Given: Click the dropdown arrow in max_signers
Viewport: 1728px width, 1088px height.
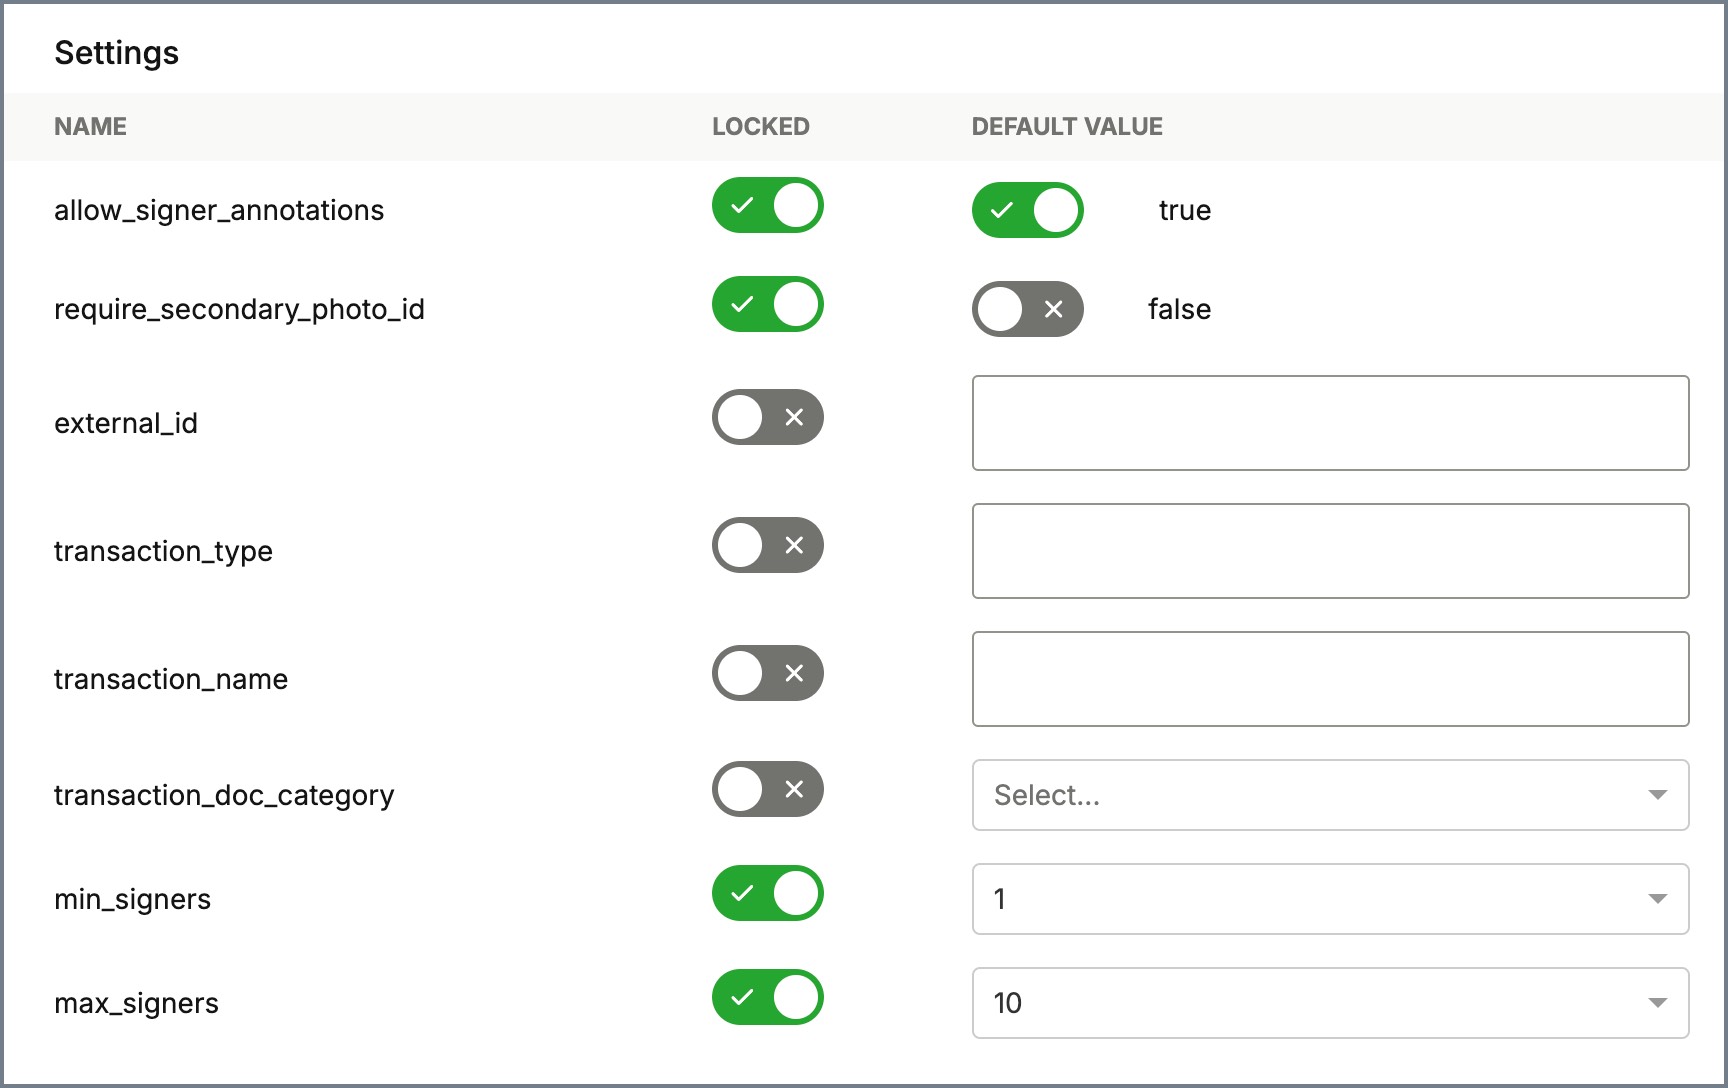Looking at the screenshot, I should click(1657, 1003).
